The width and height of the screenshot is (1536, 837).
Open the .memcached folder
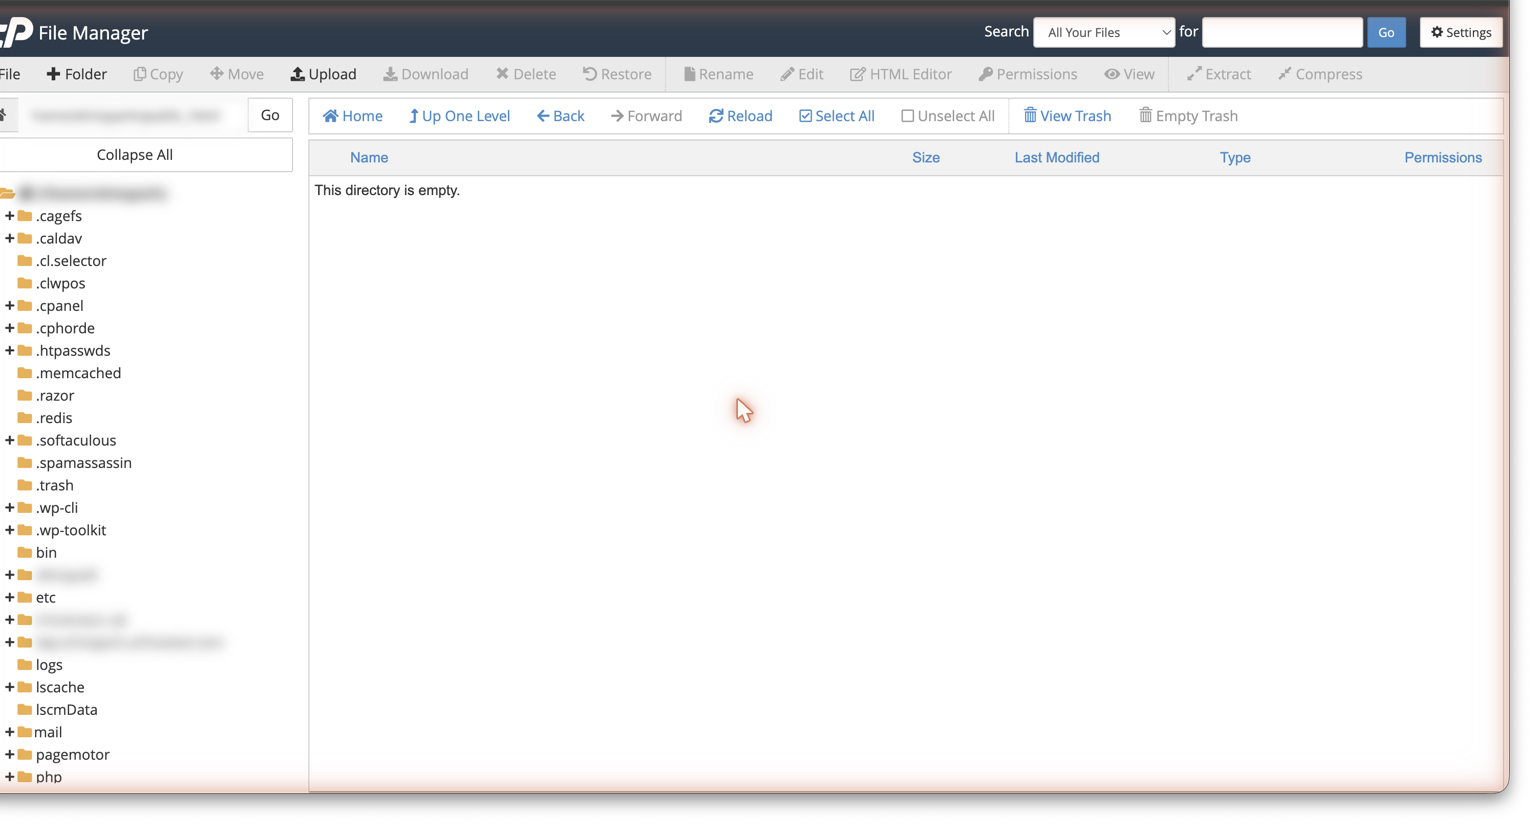tap(69, 373)
